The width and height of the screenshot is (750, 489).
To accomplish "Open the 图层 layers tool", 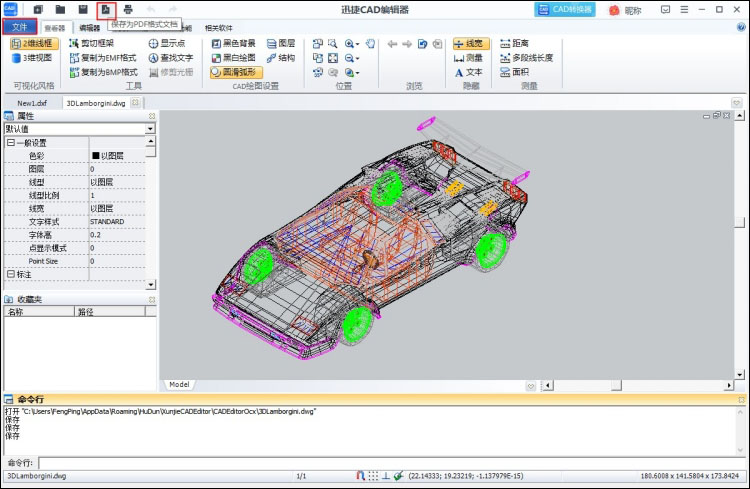I will coord(281,44).
